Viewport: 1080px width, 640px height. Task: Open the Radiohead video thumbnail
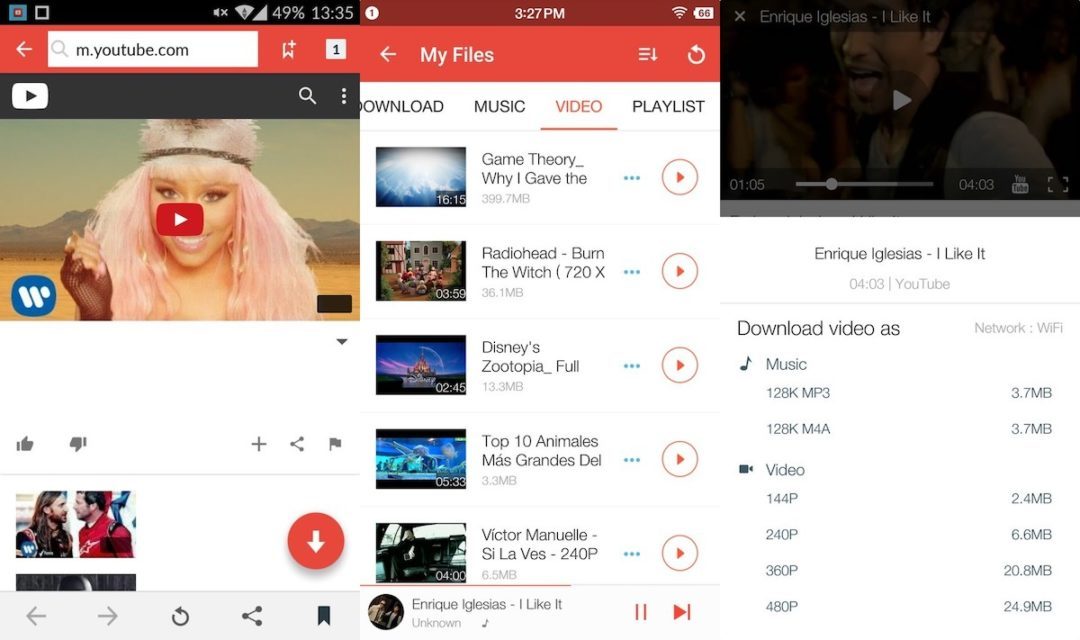coord(421,271)
